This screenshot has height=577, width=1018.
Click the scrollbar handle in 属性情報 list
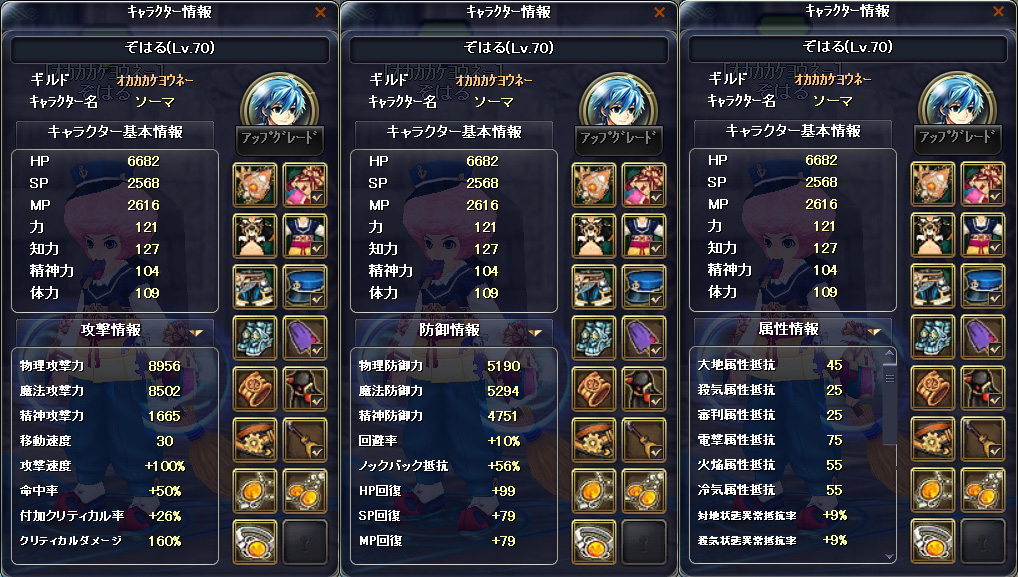[890, 378]
